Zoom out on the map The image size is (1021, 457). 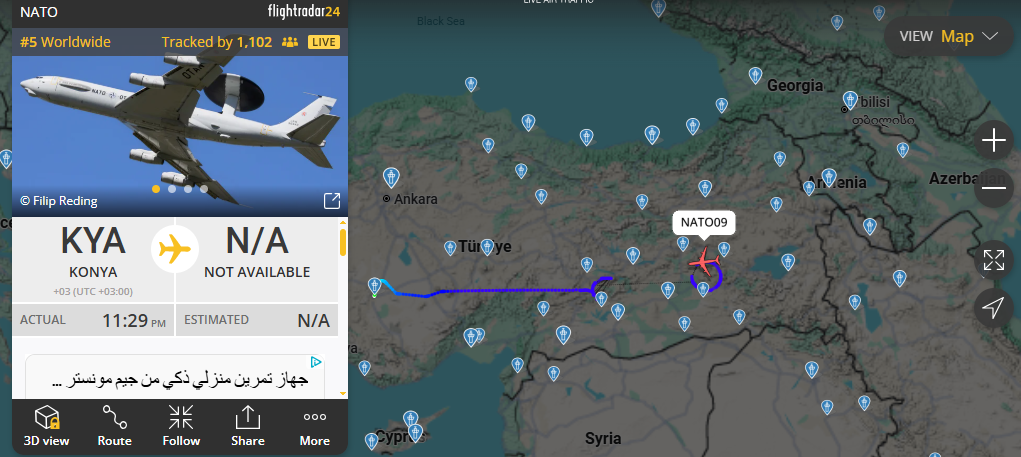(x=994, y=188)
